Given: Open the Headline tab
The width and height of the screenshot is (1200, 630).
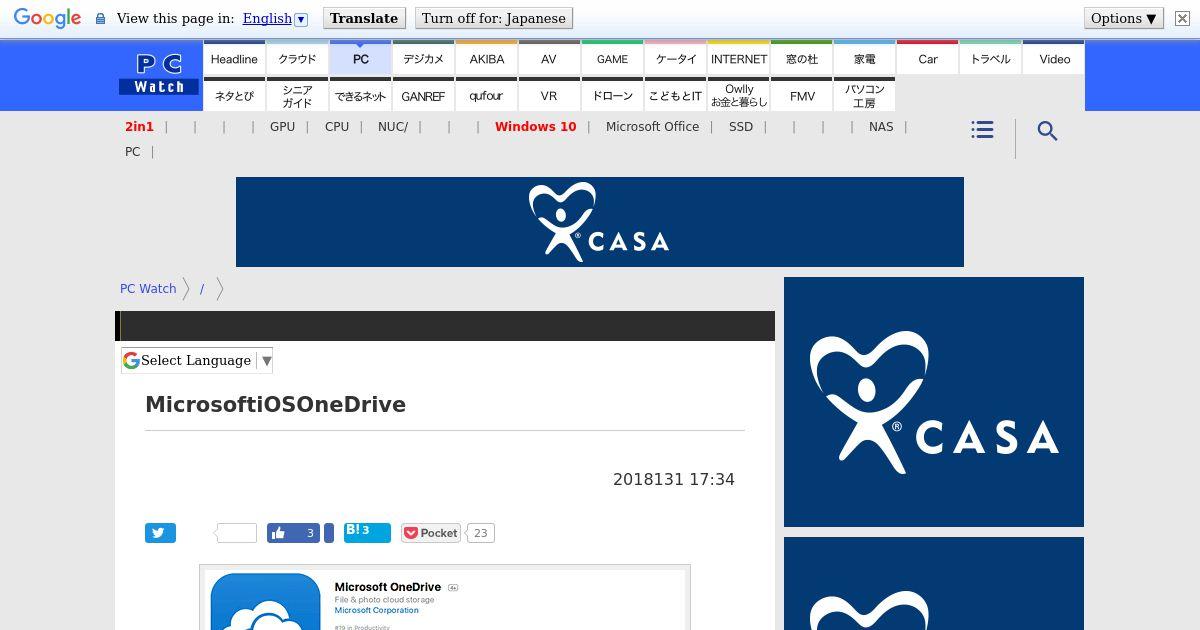Looking at the screenshot, I should tap(234, 59).
